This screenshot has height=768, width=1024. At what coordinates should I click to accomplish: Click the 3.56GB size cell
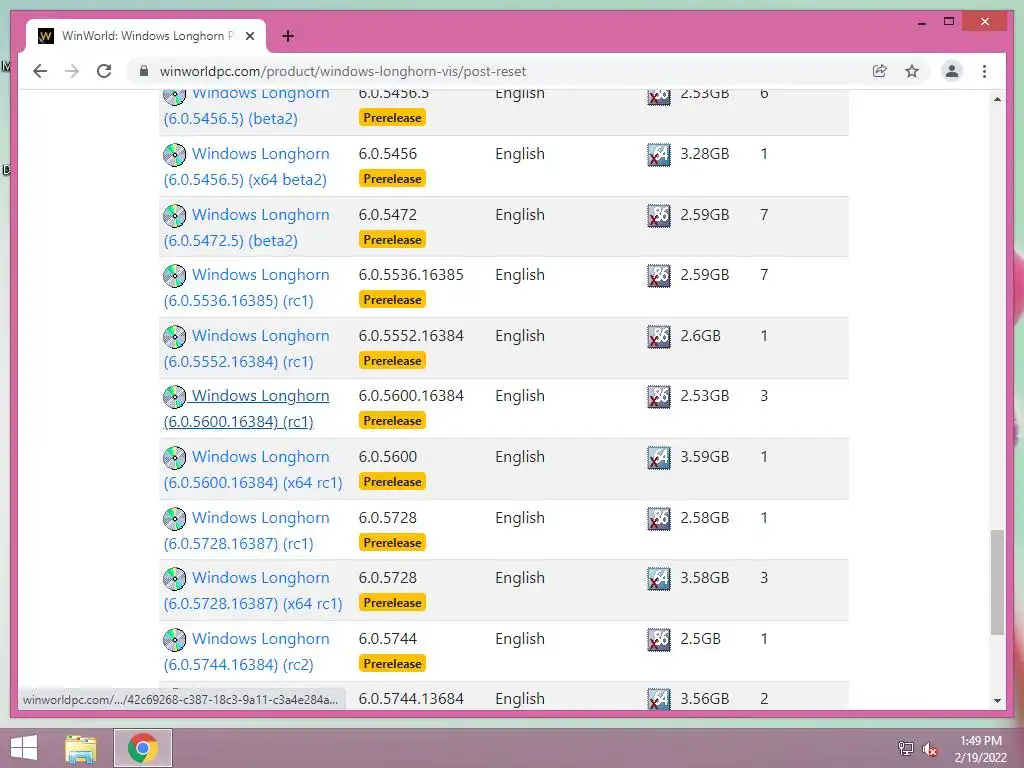[704, 698]
